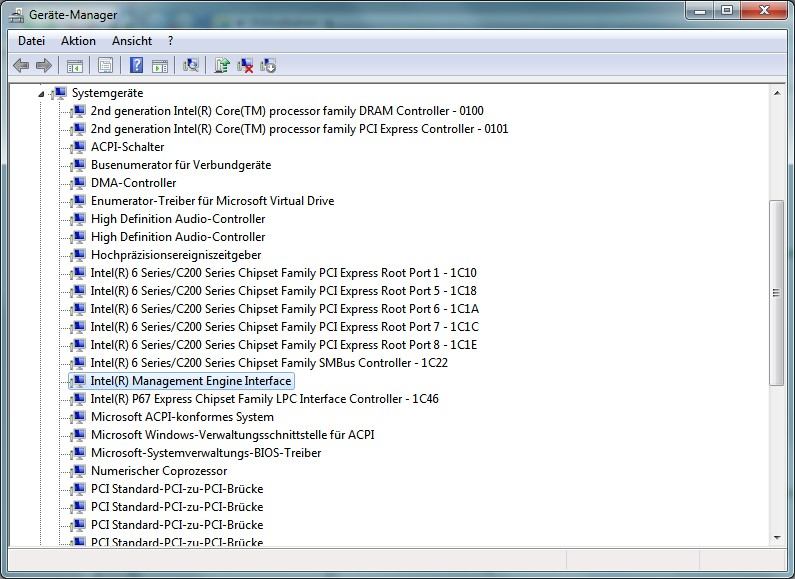795x579 pixels.
Task: Click the Disable device toolbar icon
Action: point(268,65)
